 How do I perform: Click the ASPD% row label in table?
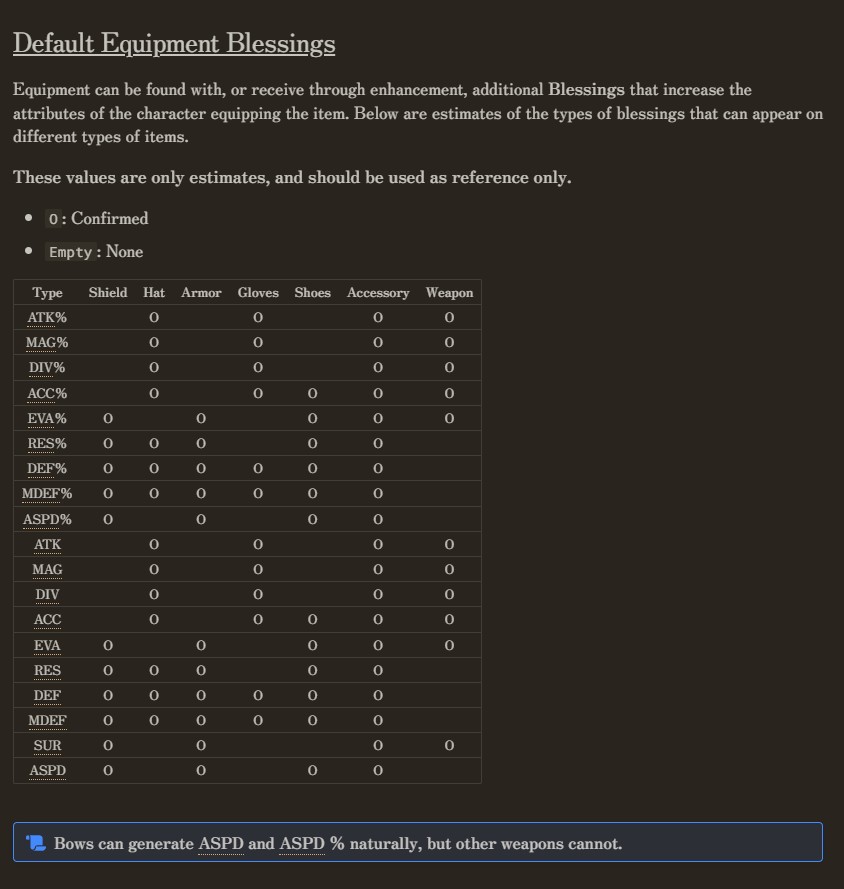[47, 519]
